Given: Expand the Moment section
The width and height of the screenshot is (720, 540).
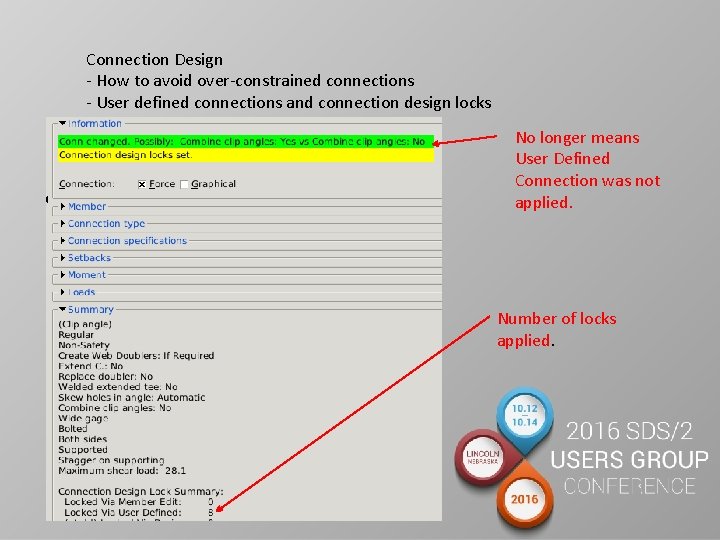Looking at the screenshot, I should [x=63, y=275].
